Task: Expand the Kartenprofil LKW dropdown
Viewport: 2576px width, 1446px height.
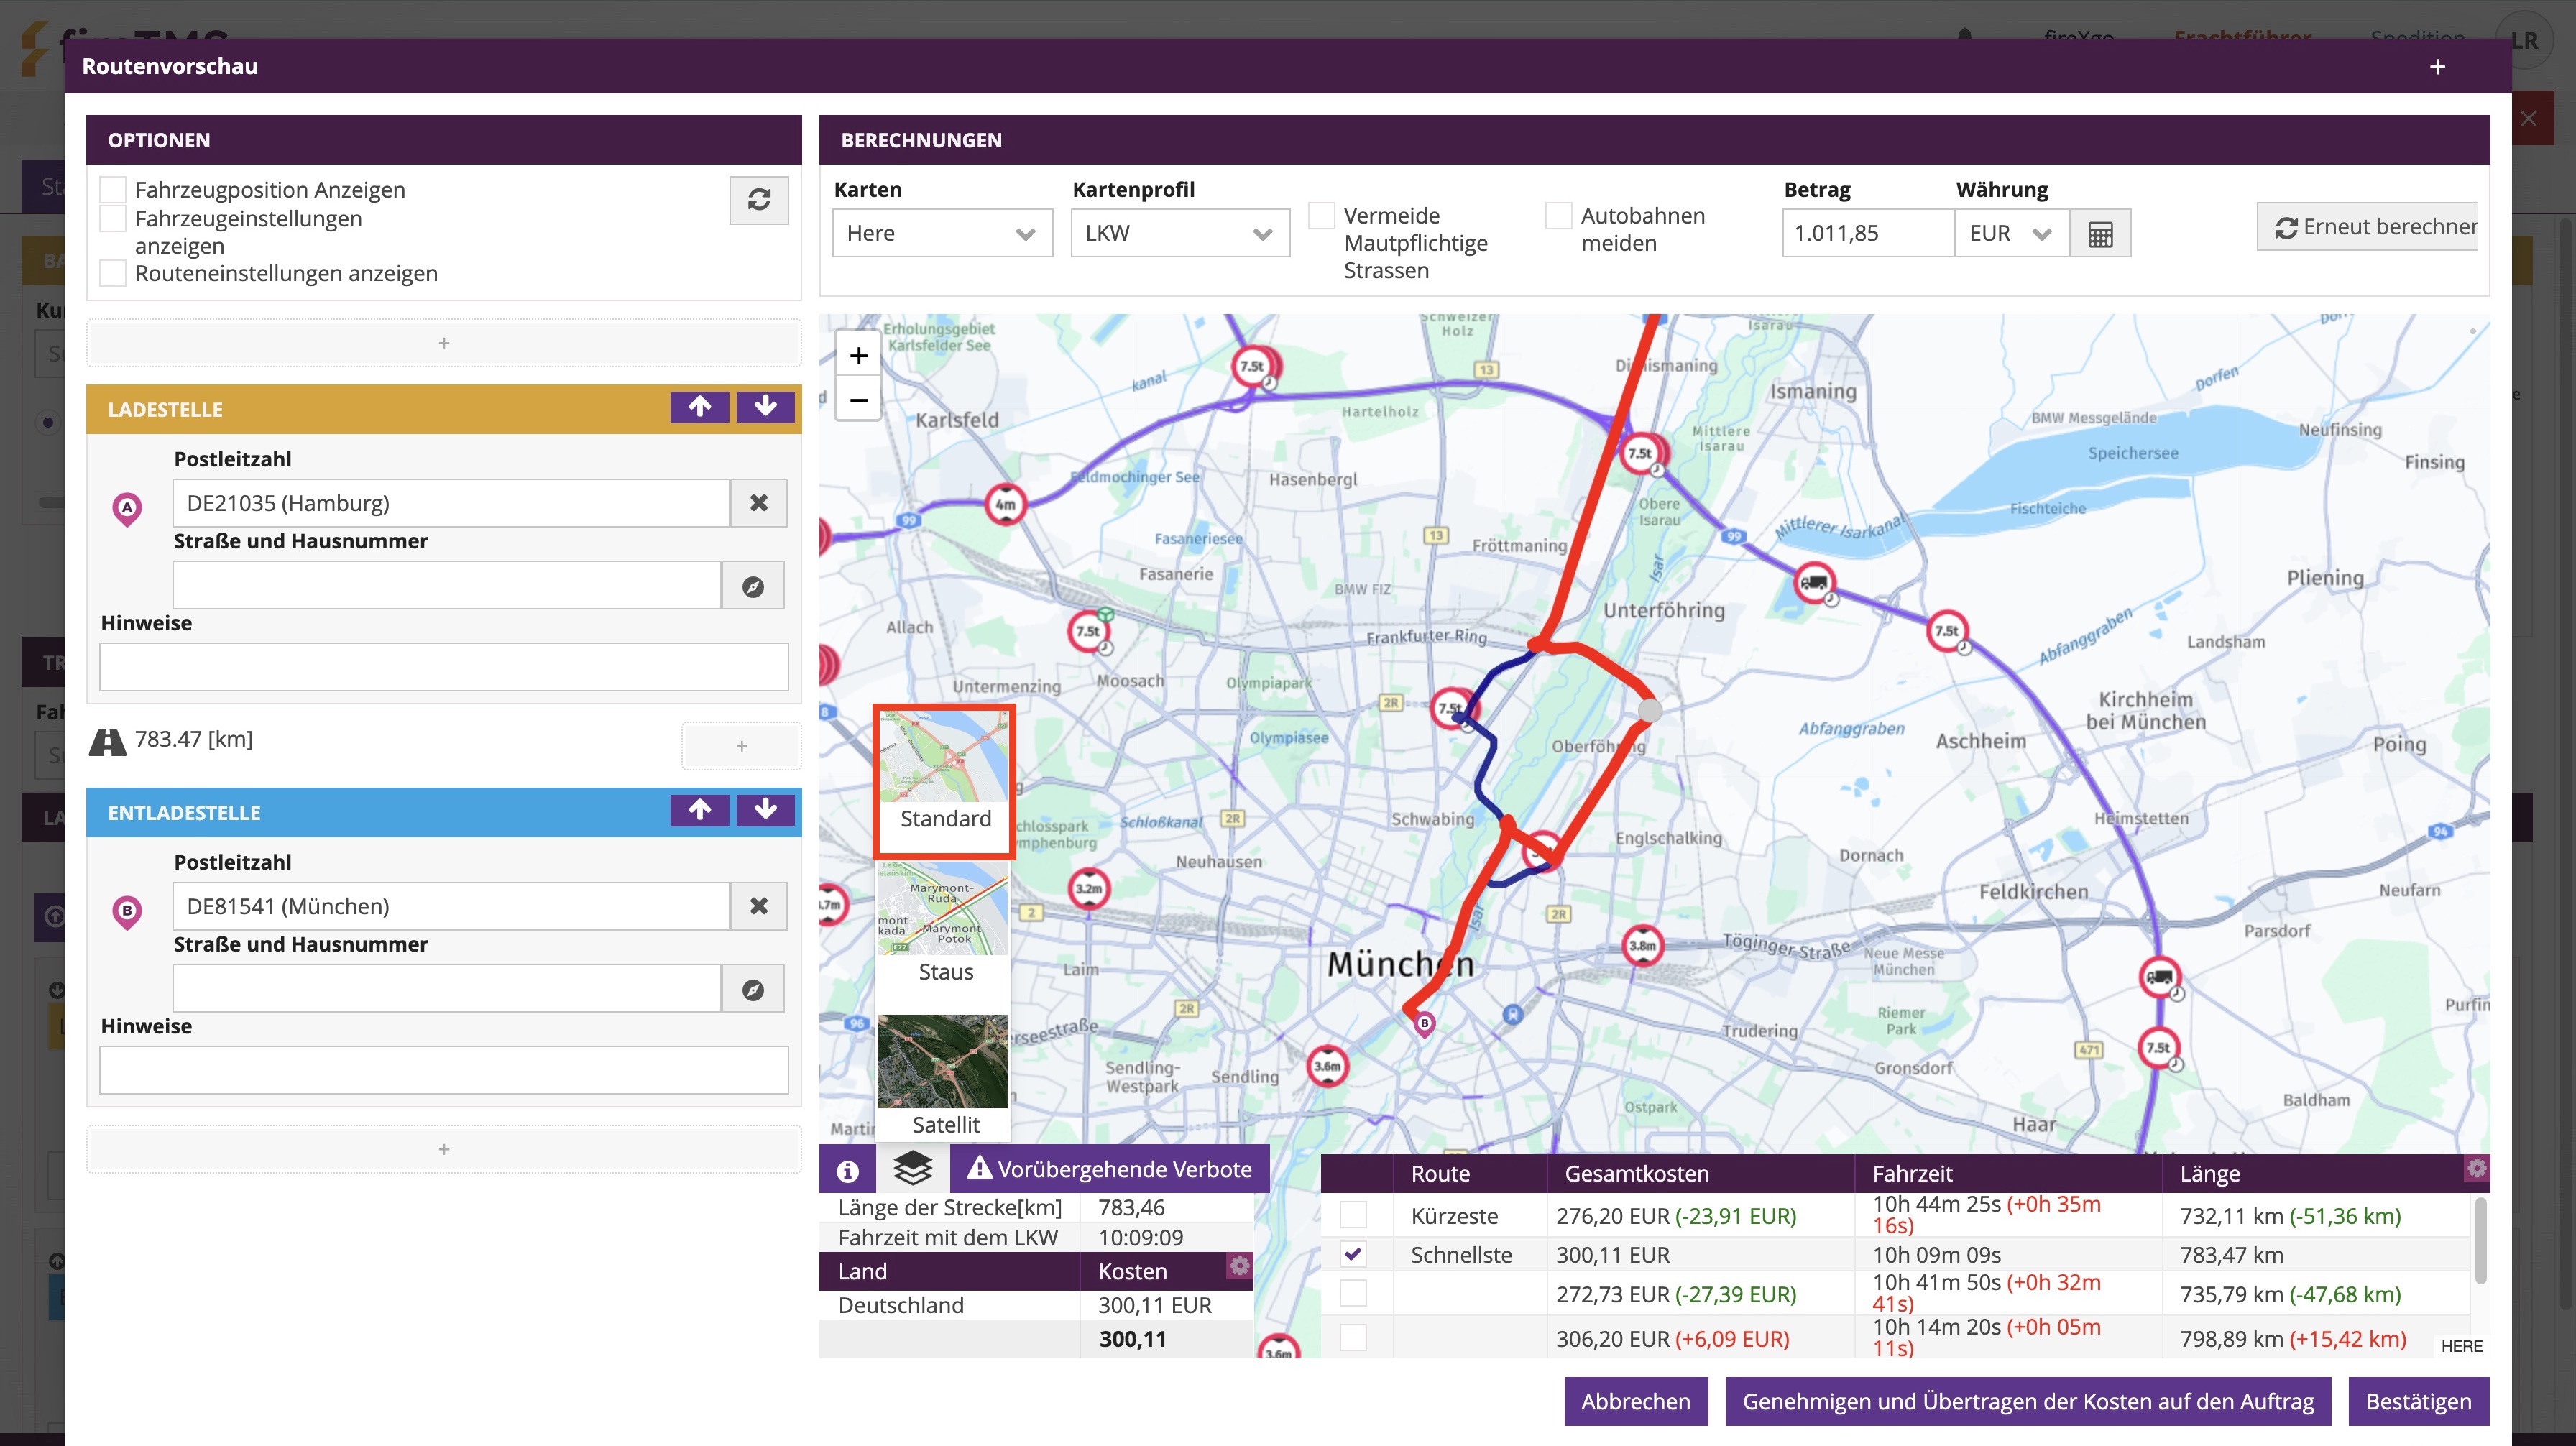Action: (x=1179, y=234)
